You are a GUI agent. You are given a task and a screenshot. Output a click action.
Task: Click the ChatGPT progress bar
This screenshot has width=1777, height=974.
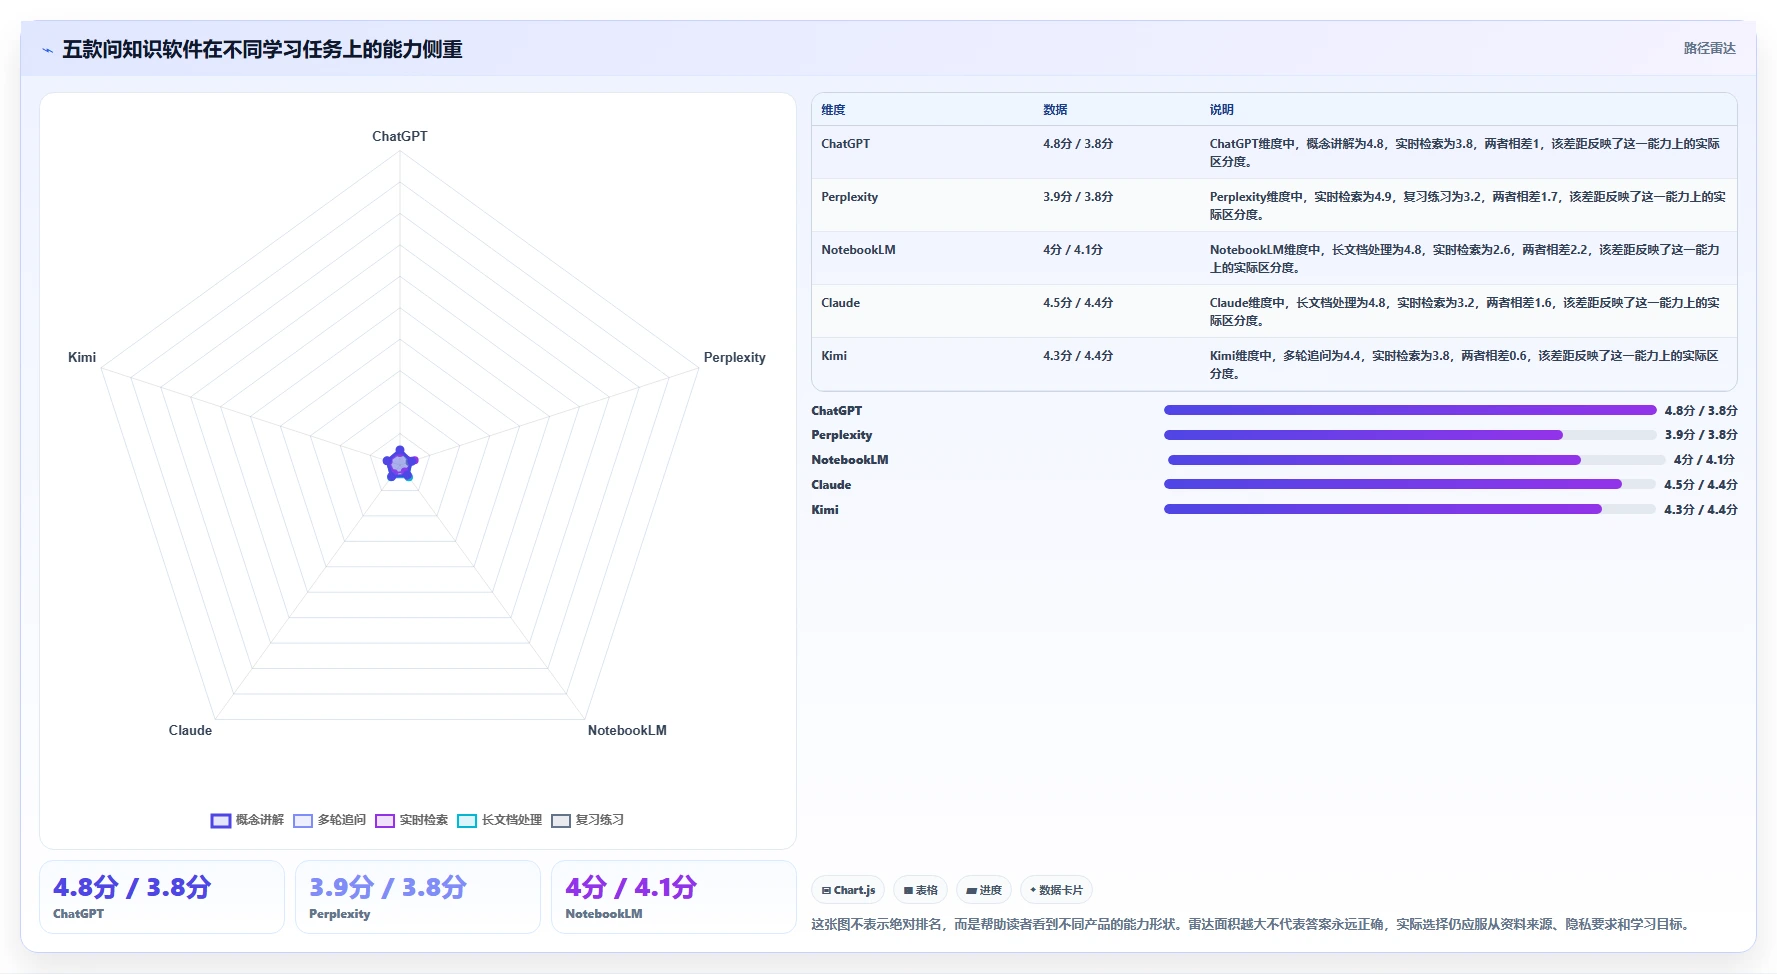click(x=1410, y=410)
